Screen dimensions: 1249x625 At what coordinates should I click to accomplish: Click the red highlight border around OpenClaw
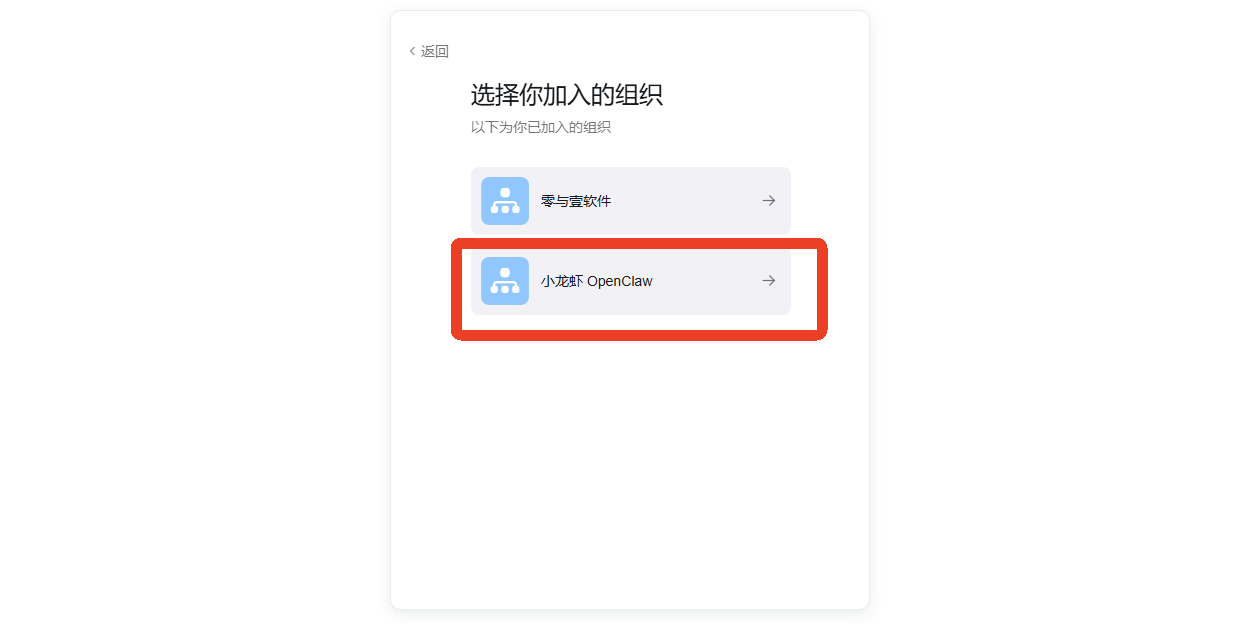[639, 243]
